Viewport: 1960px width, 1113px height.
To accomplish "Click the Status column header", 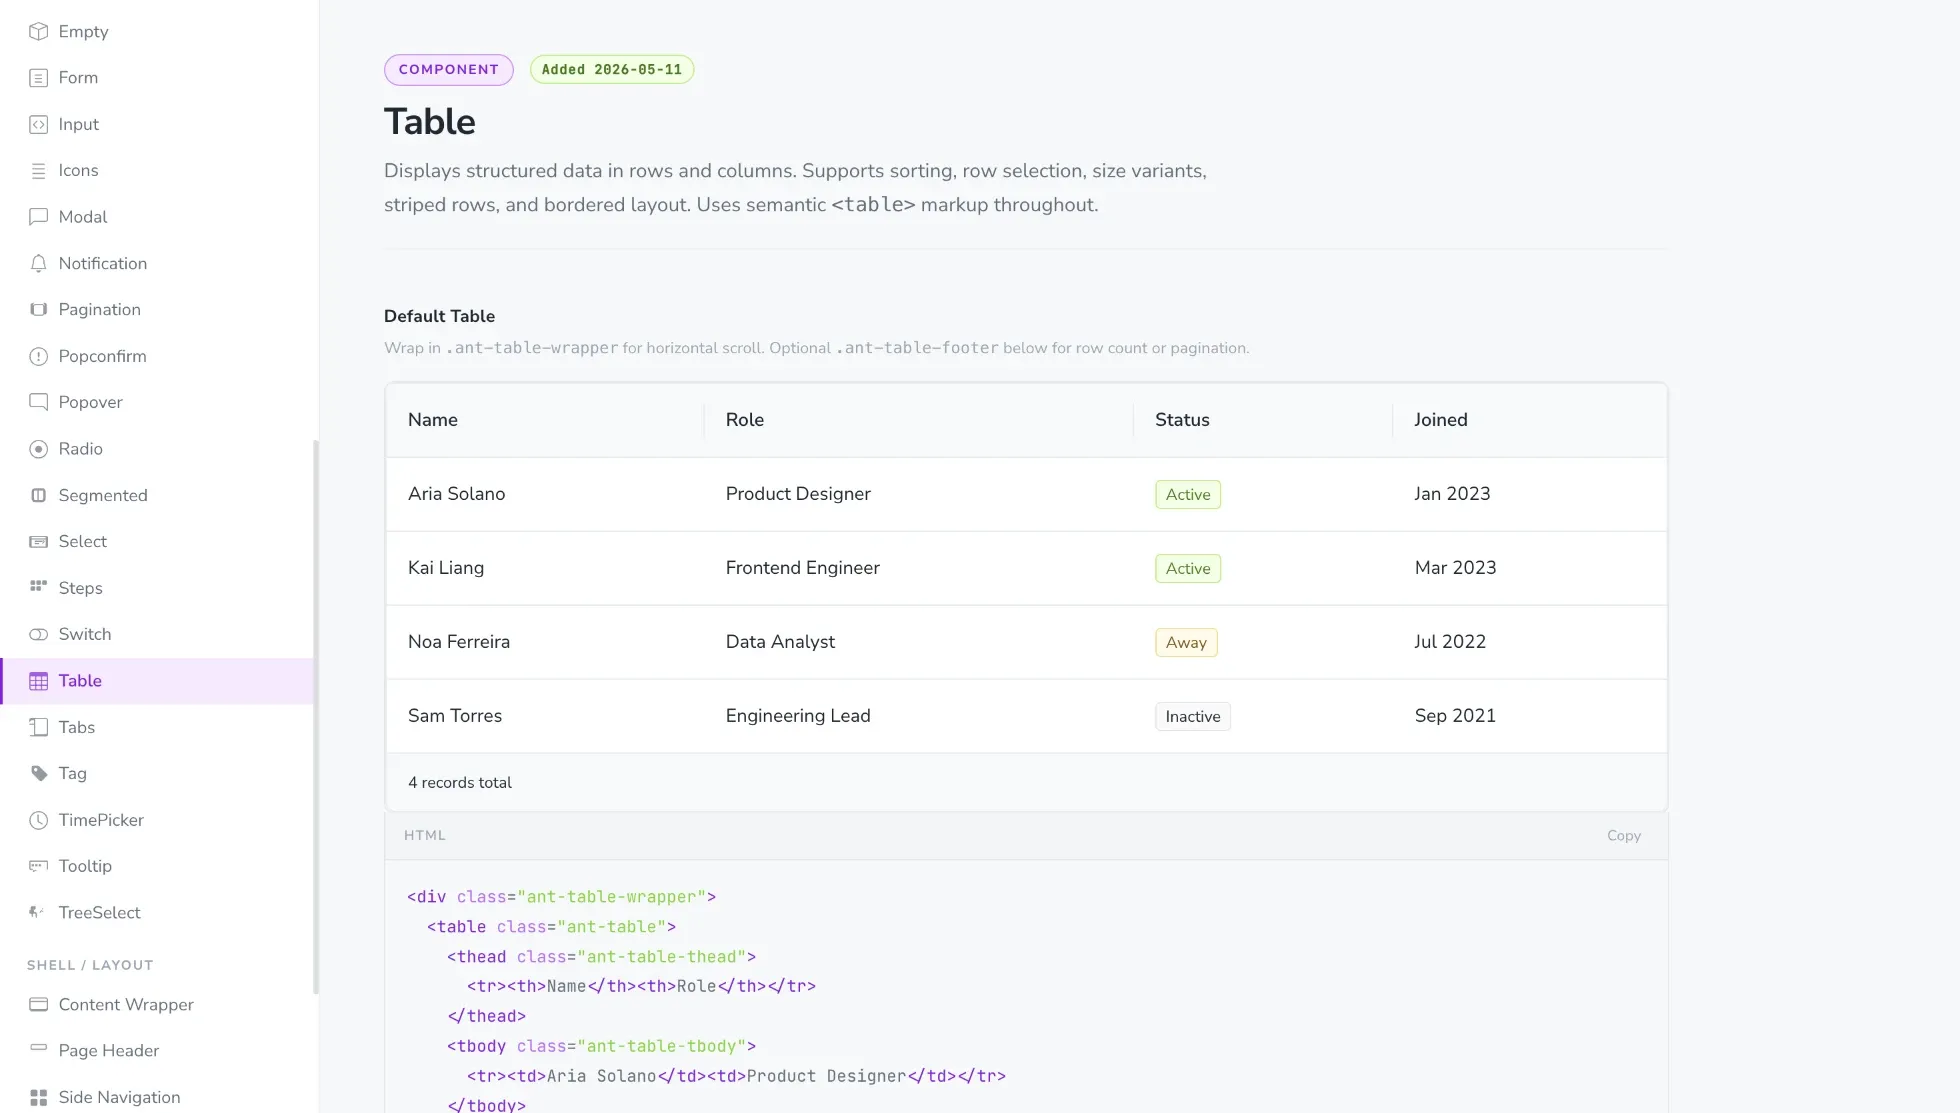I will 1263,420.
